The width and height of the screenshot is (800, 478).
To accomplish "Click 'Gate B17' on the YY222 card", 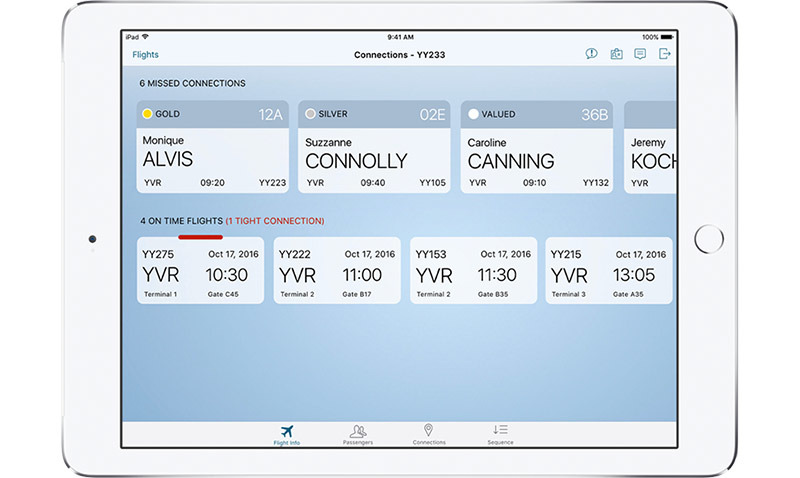I will click(357, 294).
